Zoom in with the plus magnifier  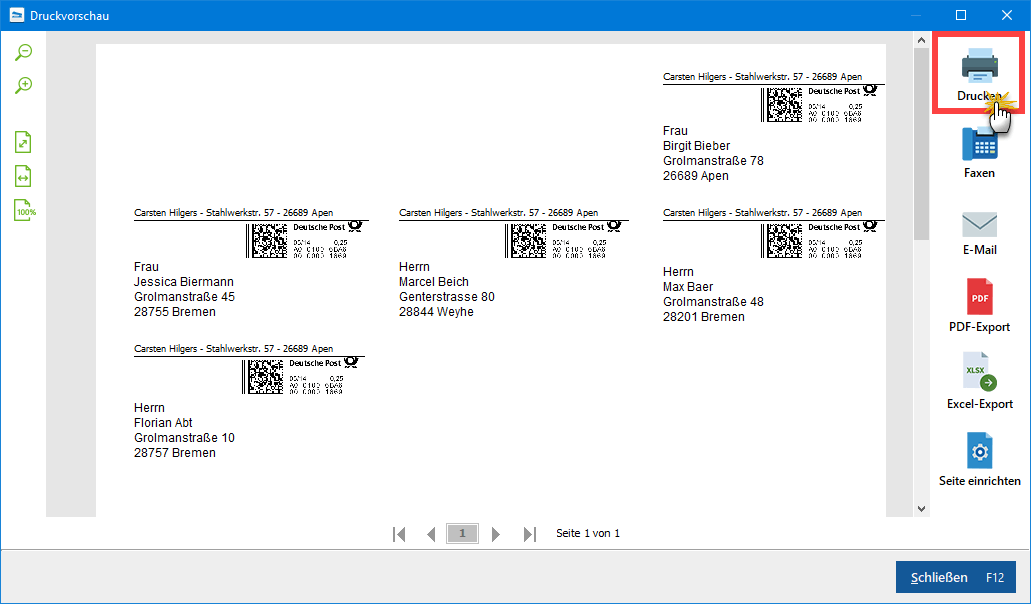tap(24, 86)
